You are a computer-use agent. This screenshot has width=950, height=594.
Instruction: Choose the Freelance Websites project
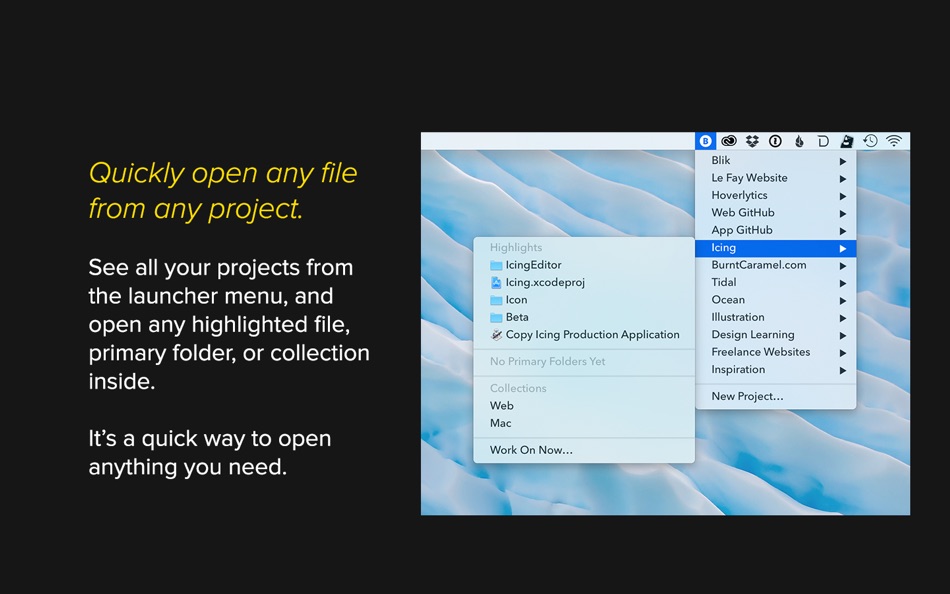pos(776,352)
